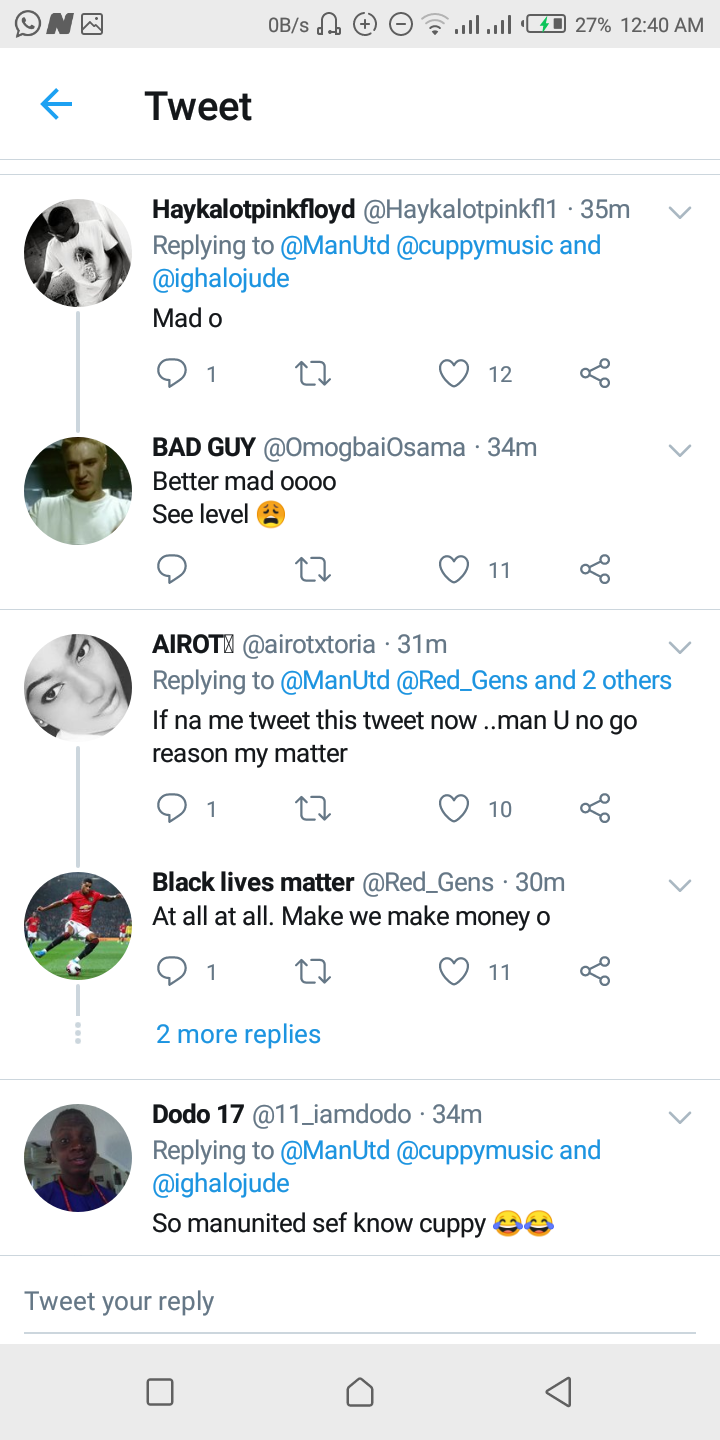Show the "2 more replies" thread
Image resolution: width=720 pixels, height=1440 pixels.
point(238,1034)
